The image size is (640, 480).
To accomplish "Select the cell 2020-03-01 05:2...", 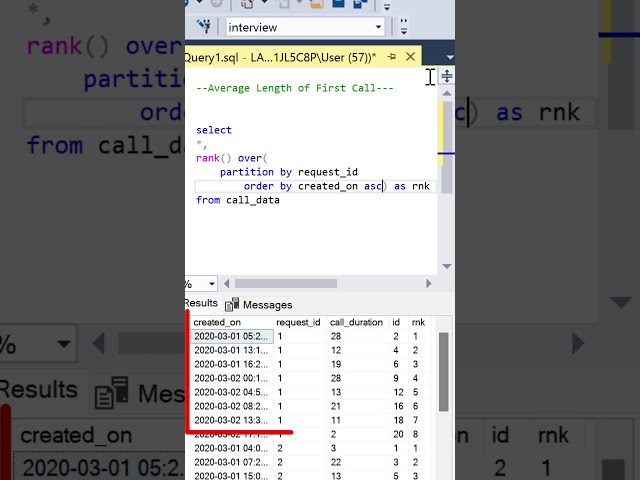I will click(x=232, y=336).
